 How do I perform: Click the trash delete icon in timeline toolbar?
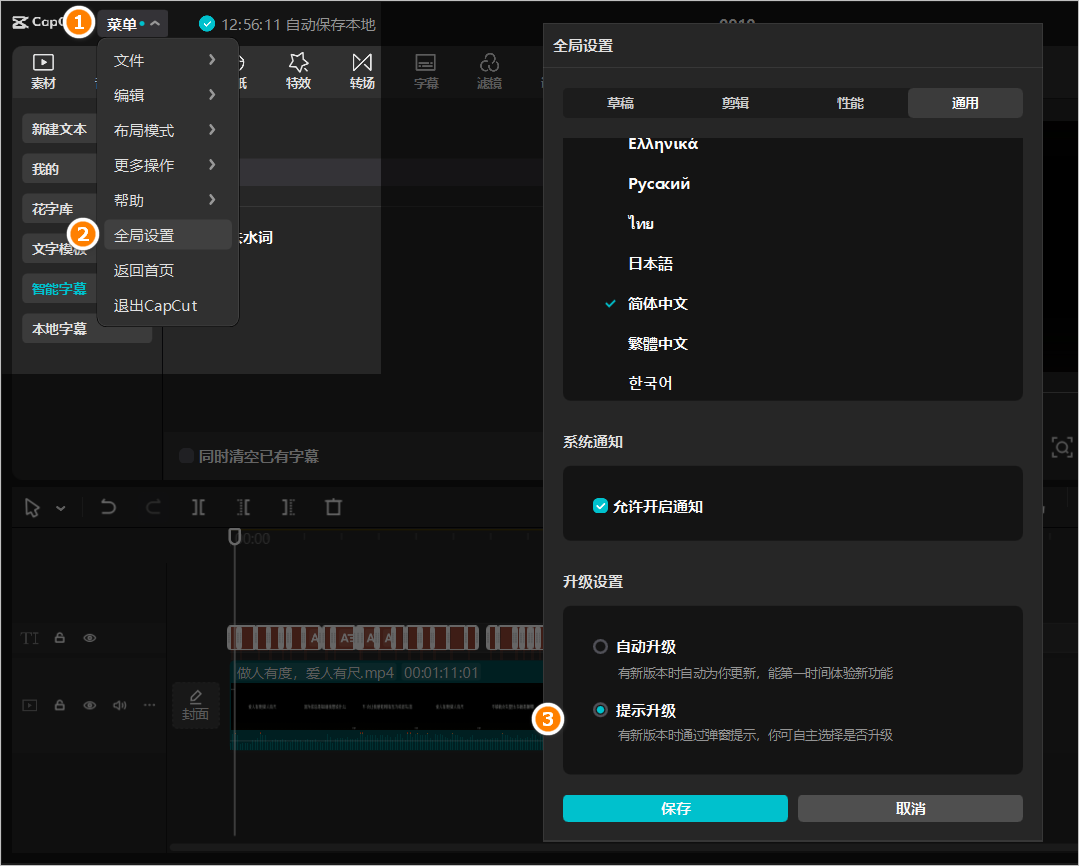click(333, 507)
